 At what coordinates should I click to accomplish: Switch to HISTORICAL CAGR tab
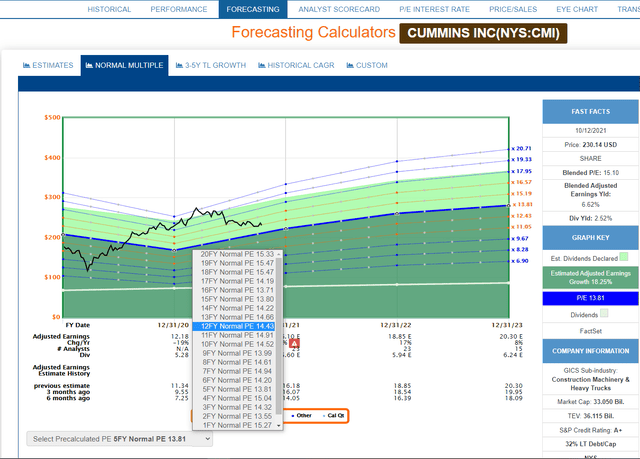point(296,65)
